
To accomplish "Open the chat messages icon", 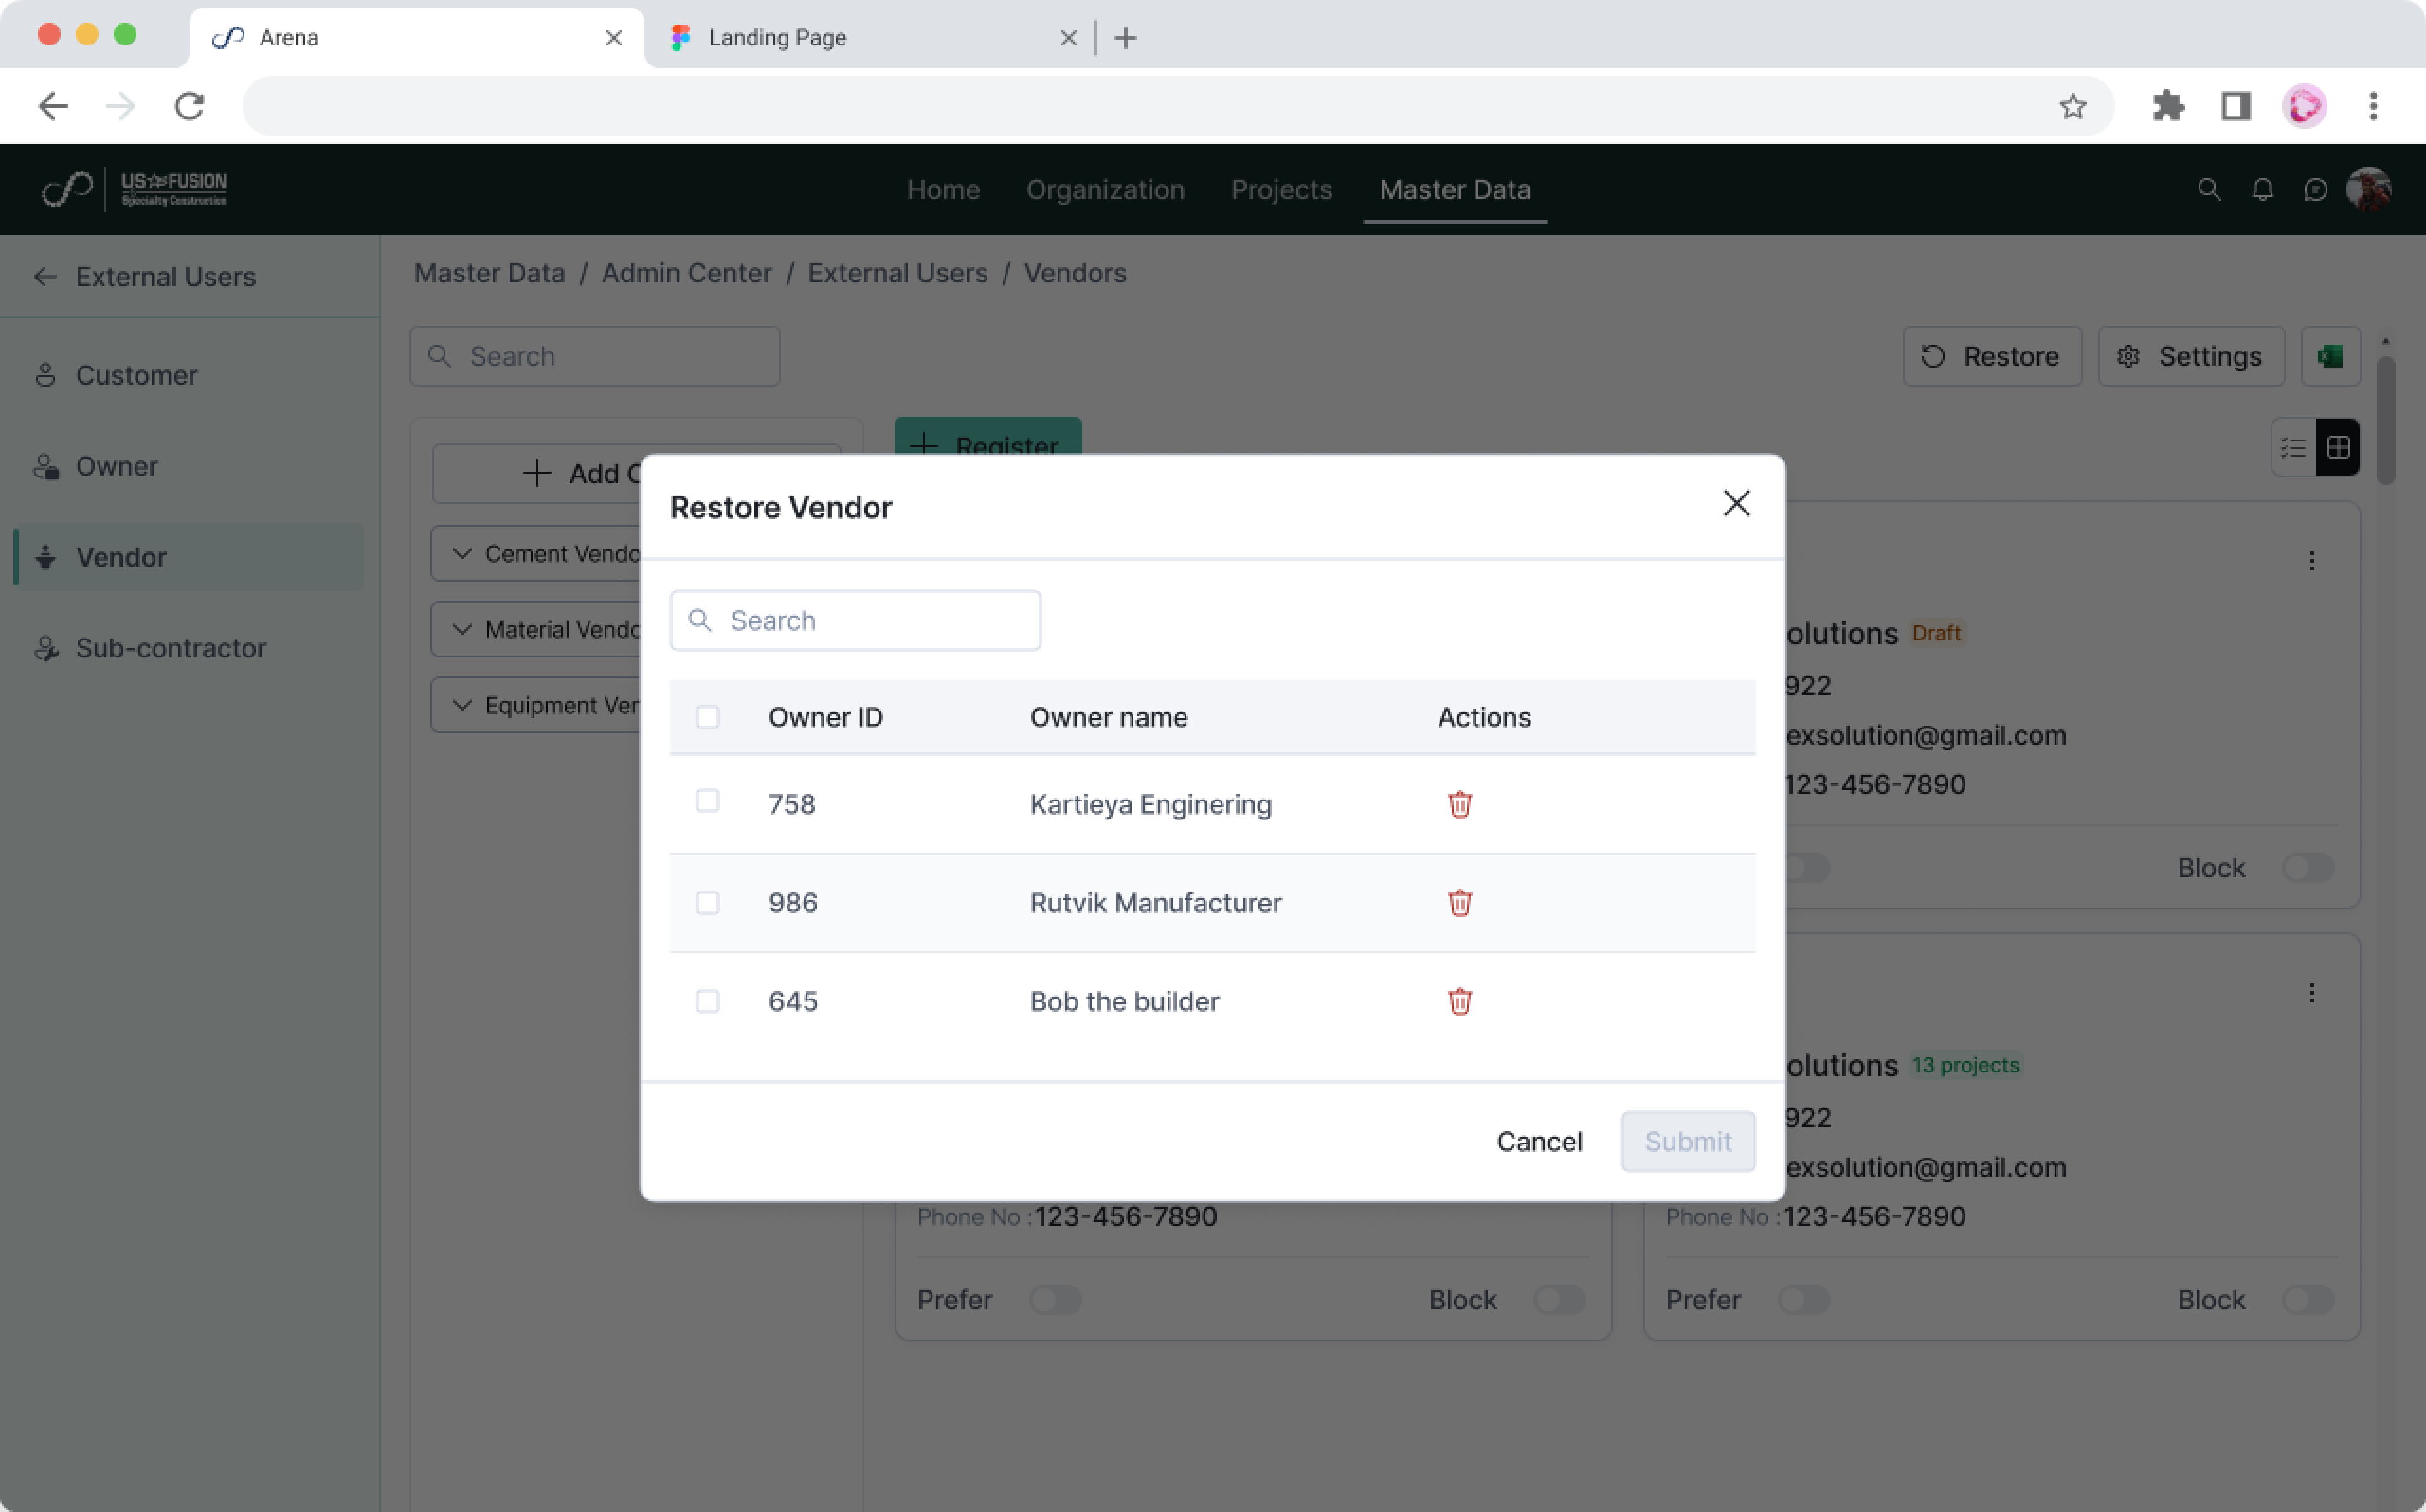I will point(2315,190).
